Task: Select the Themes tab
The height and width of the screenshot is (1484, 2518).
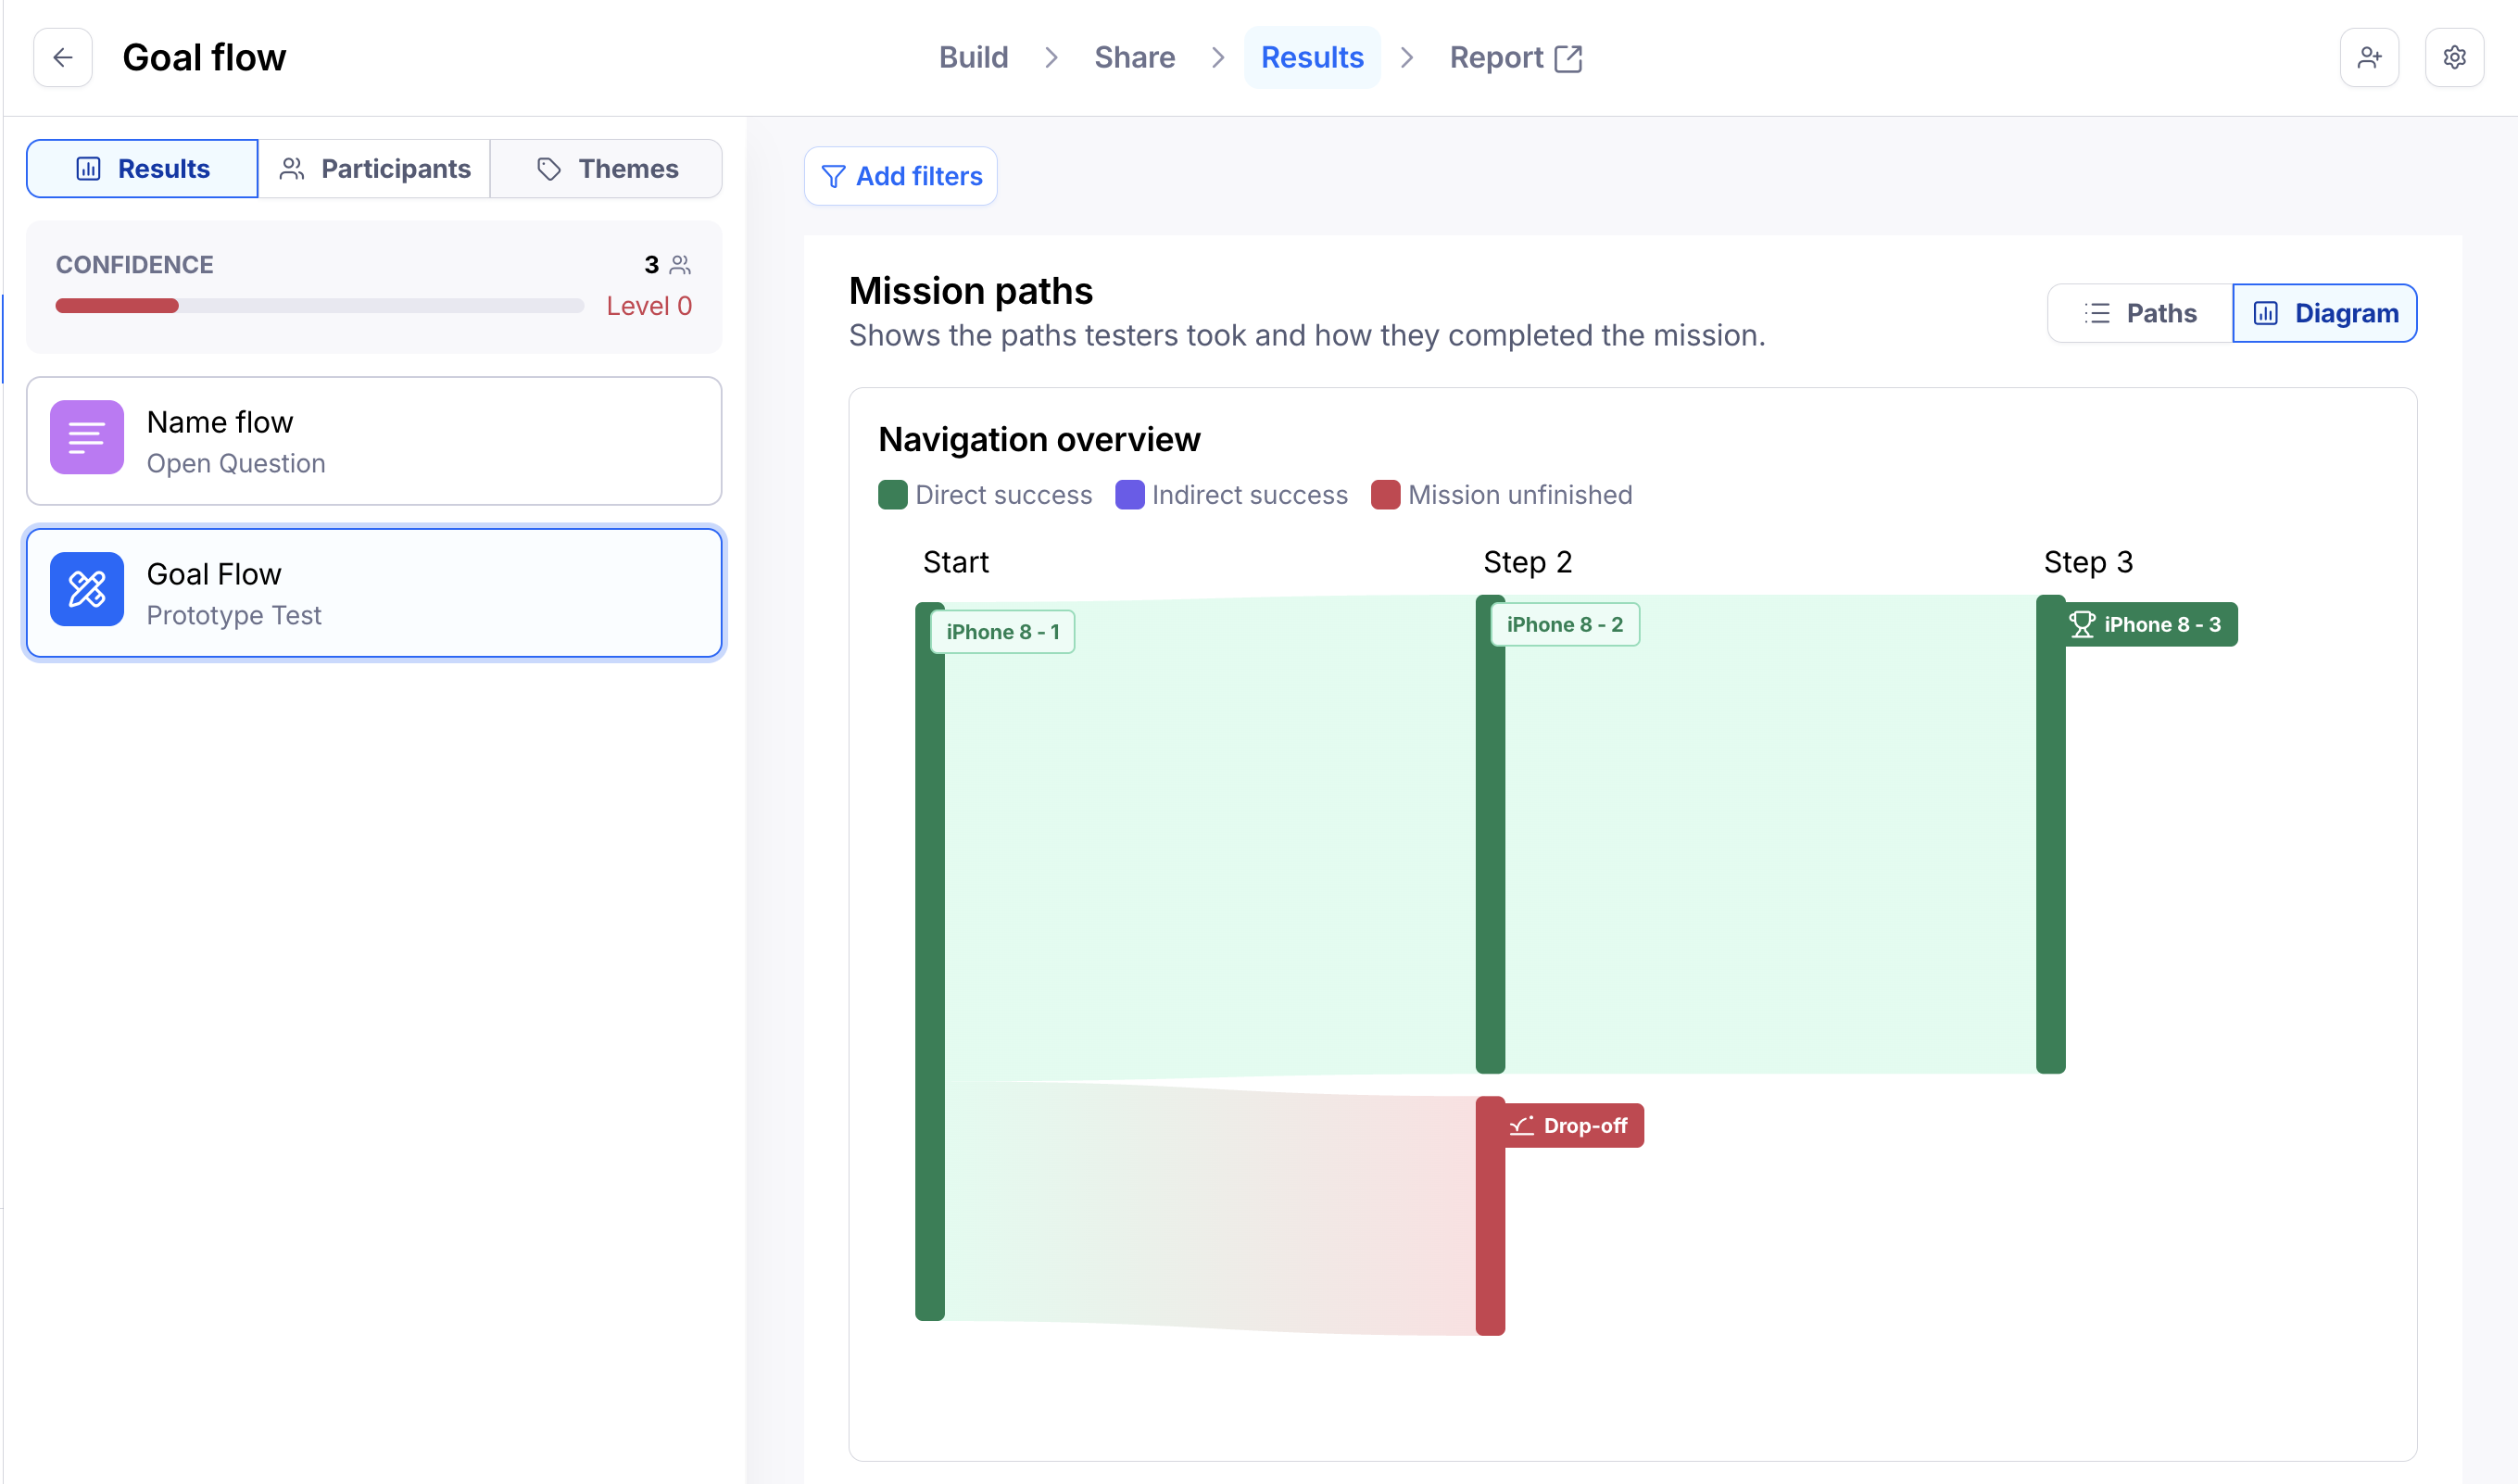Action: point(606,169)
